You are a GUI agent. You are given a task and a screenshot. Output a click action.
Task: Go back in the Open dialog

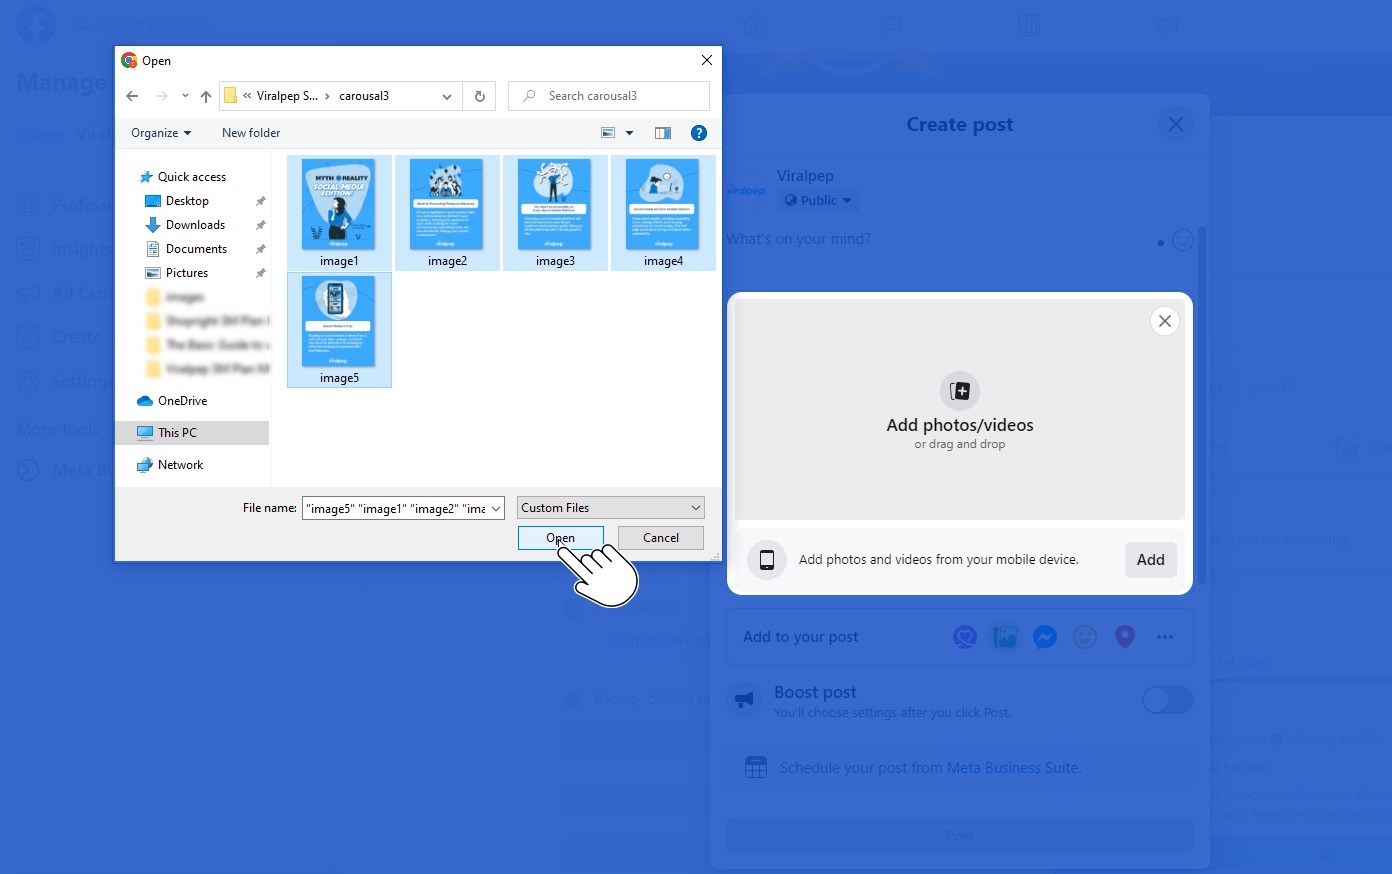[x=132, y=96]
